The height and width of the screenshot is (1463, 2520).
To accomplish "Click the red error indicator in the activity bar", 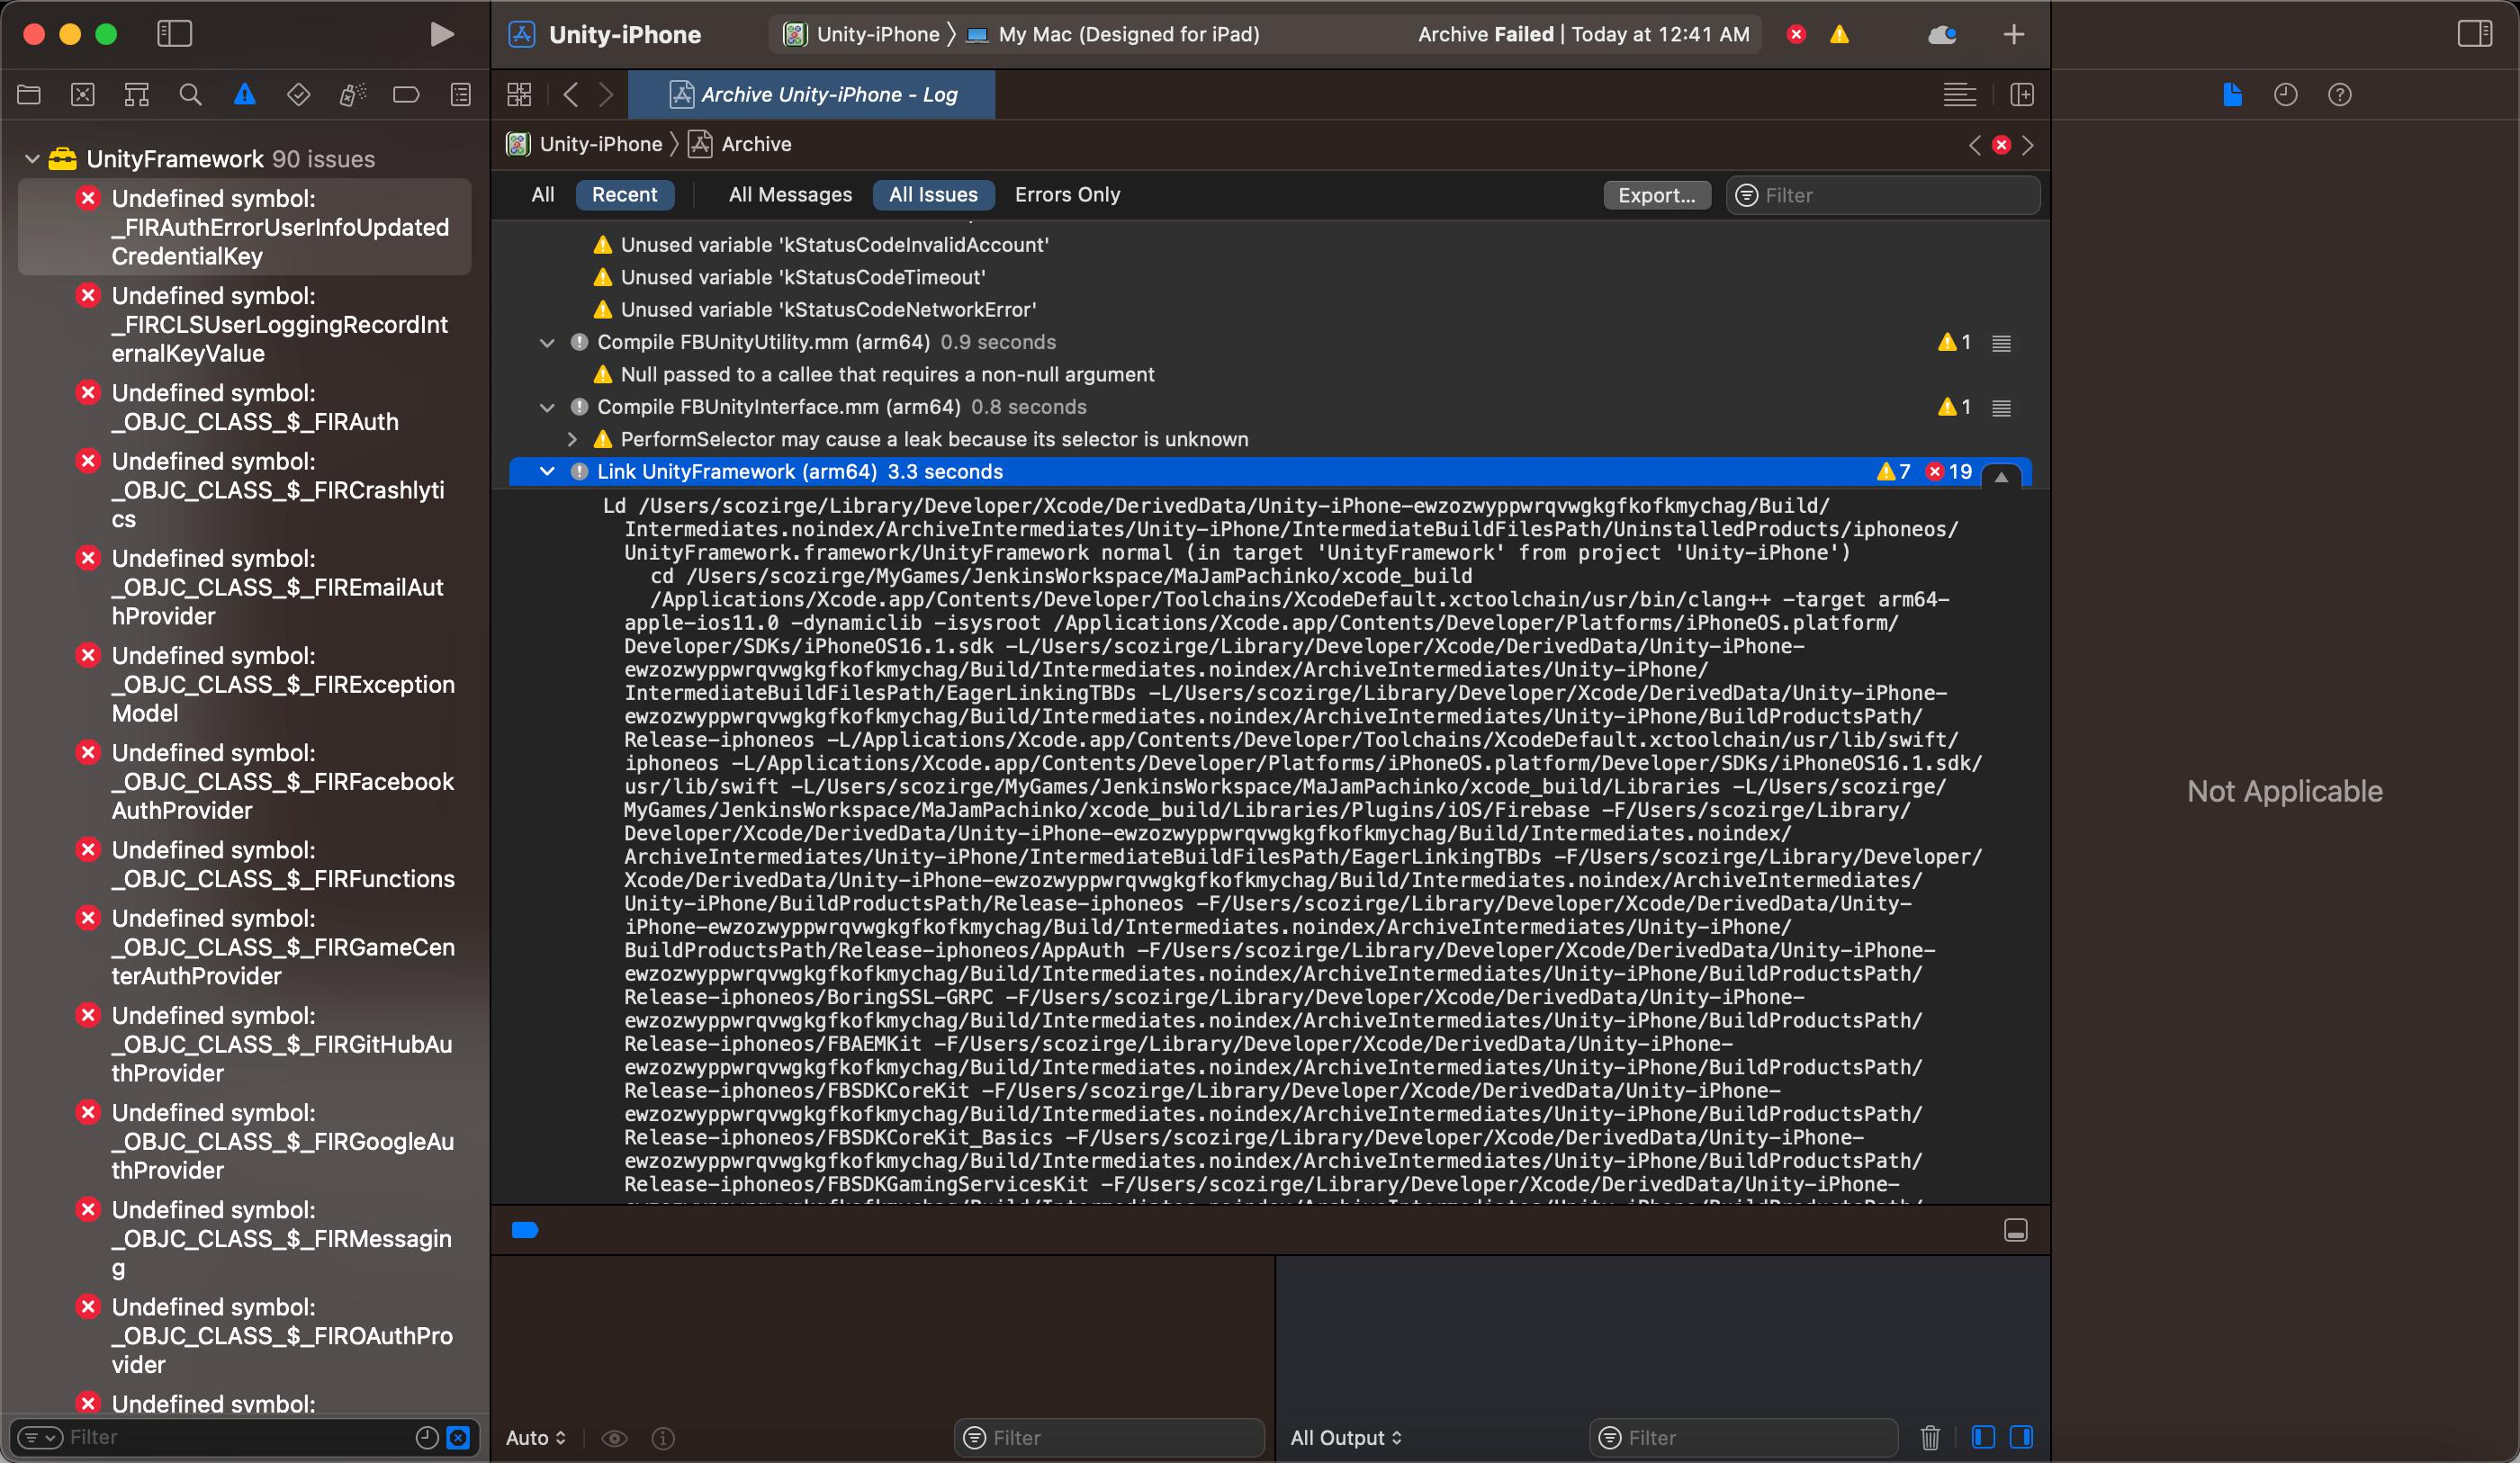I will point(1796,35).
